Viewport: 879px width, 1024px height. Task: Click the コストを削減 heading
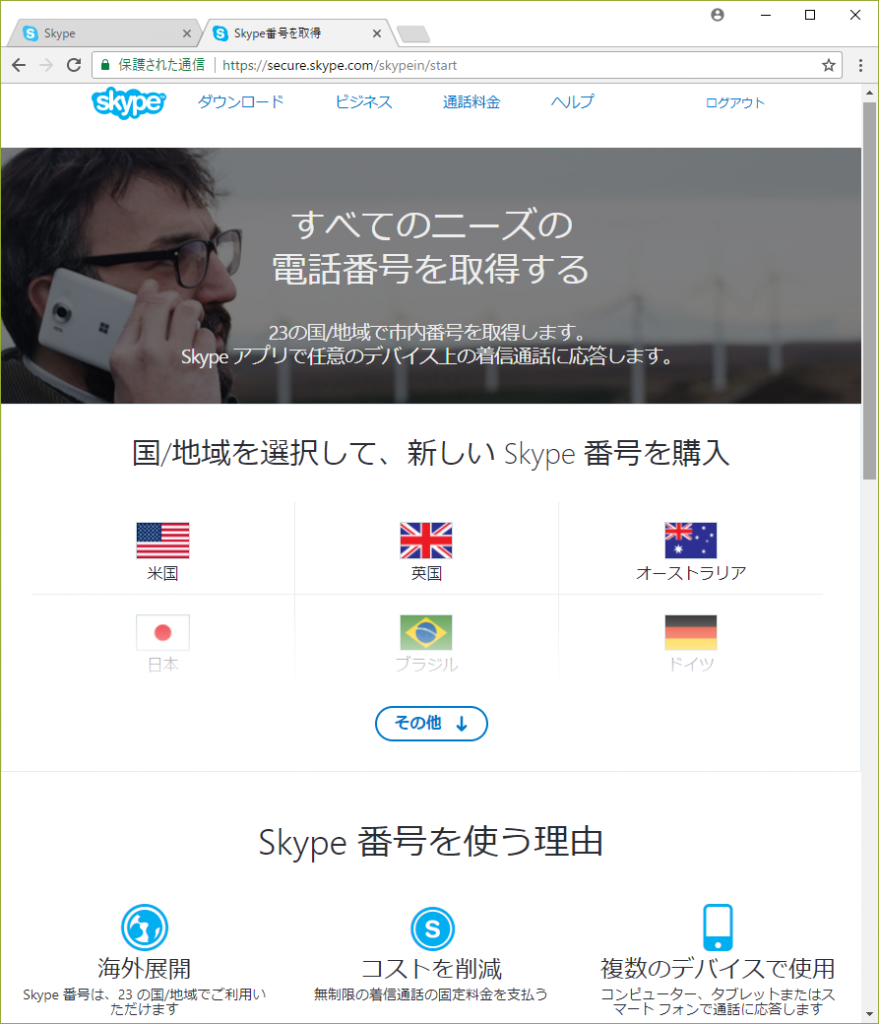coord(432,968)
